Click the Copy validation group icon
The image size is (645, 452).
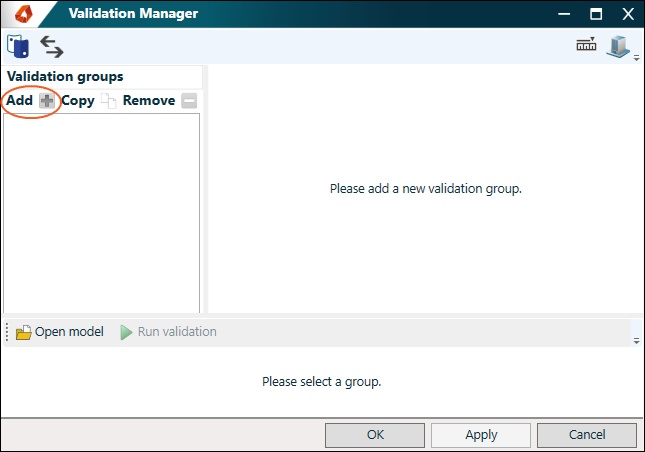(109, 101)
